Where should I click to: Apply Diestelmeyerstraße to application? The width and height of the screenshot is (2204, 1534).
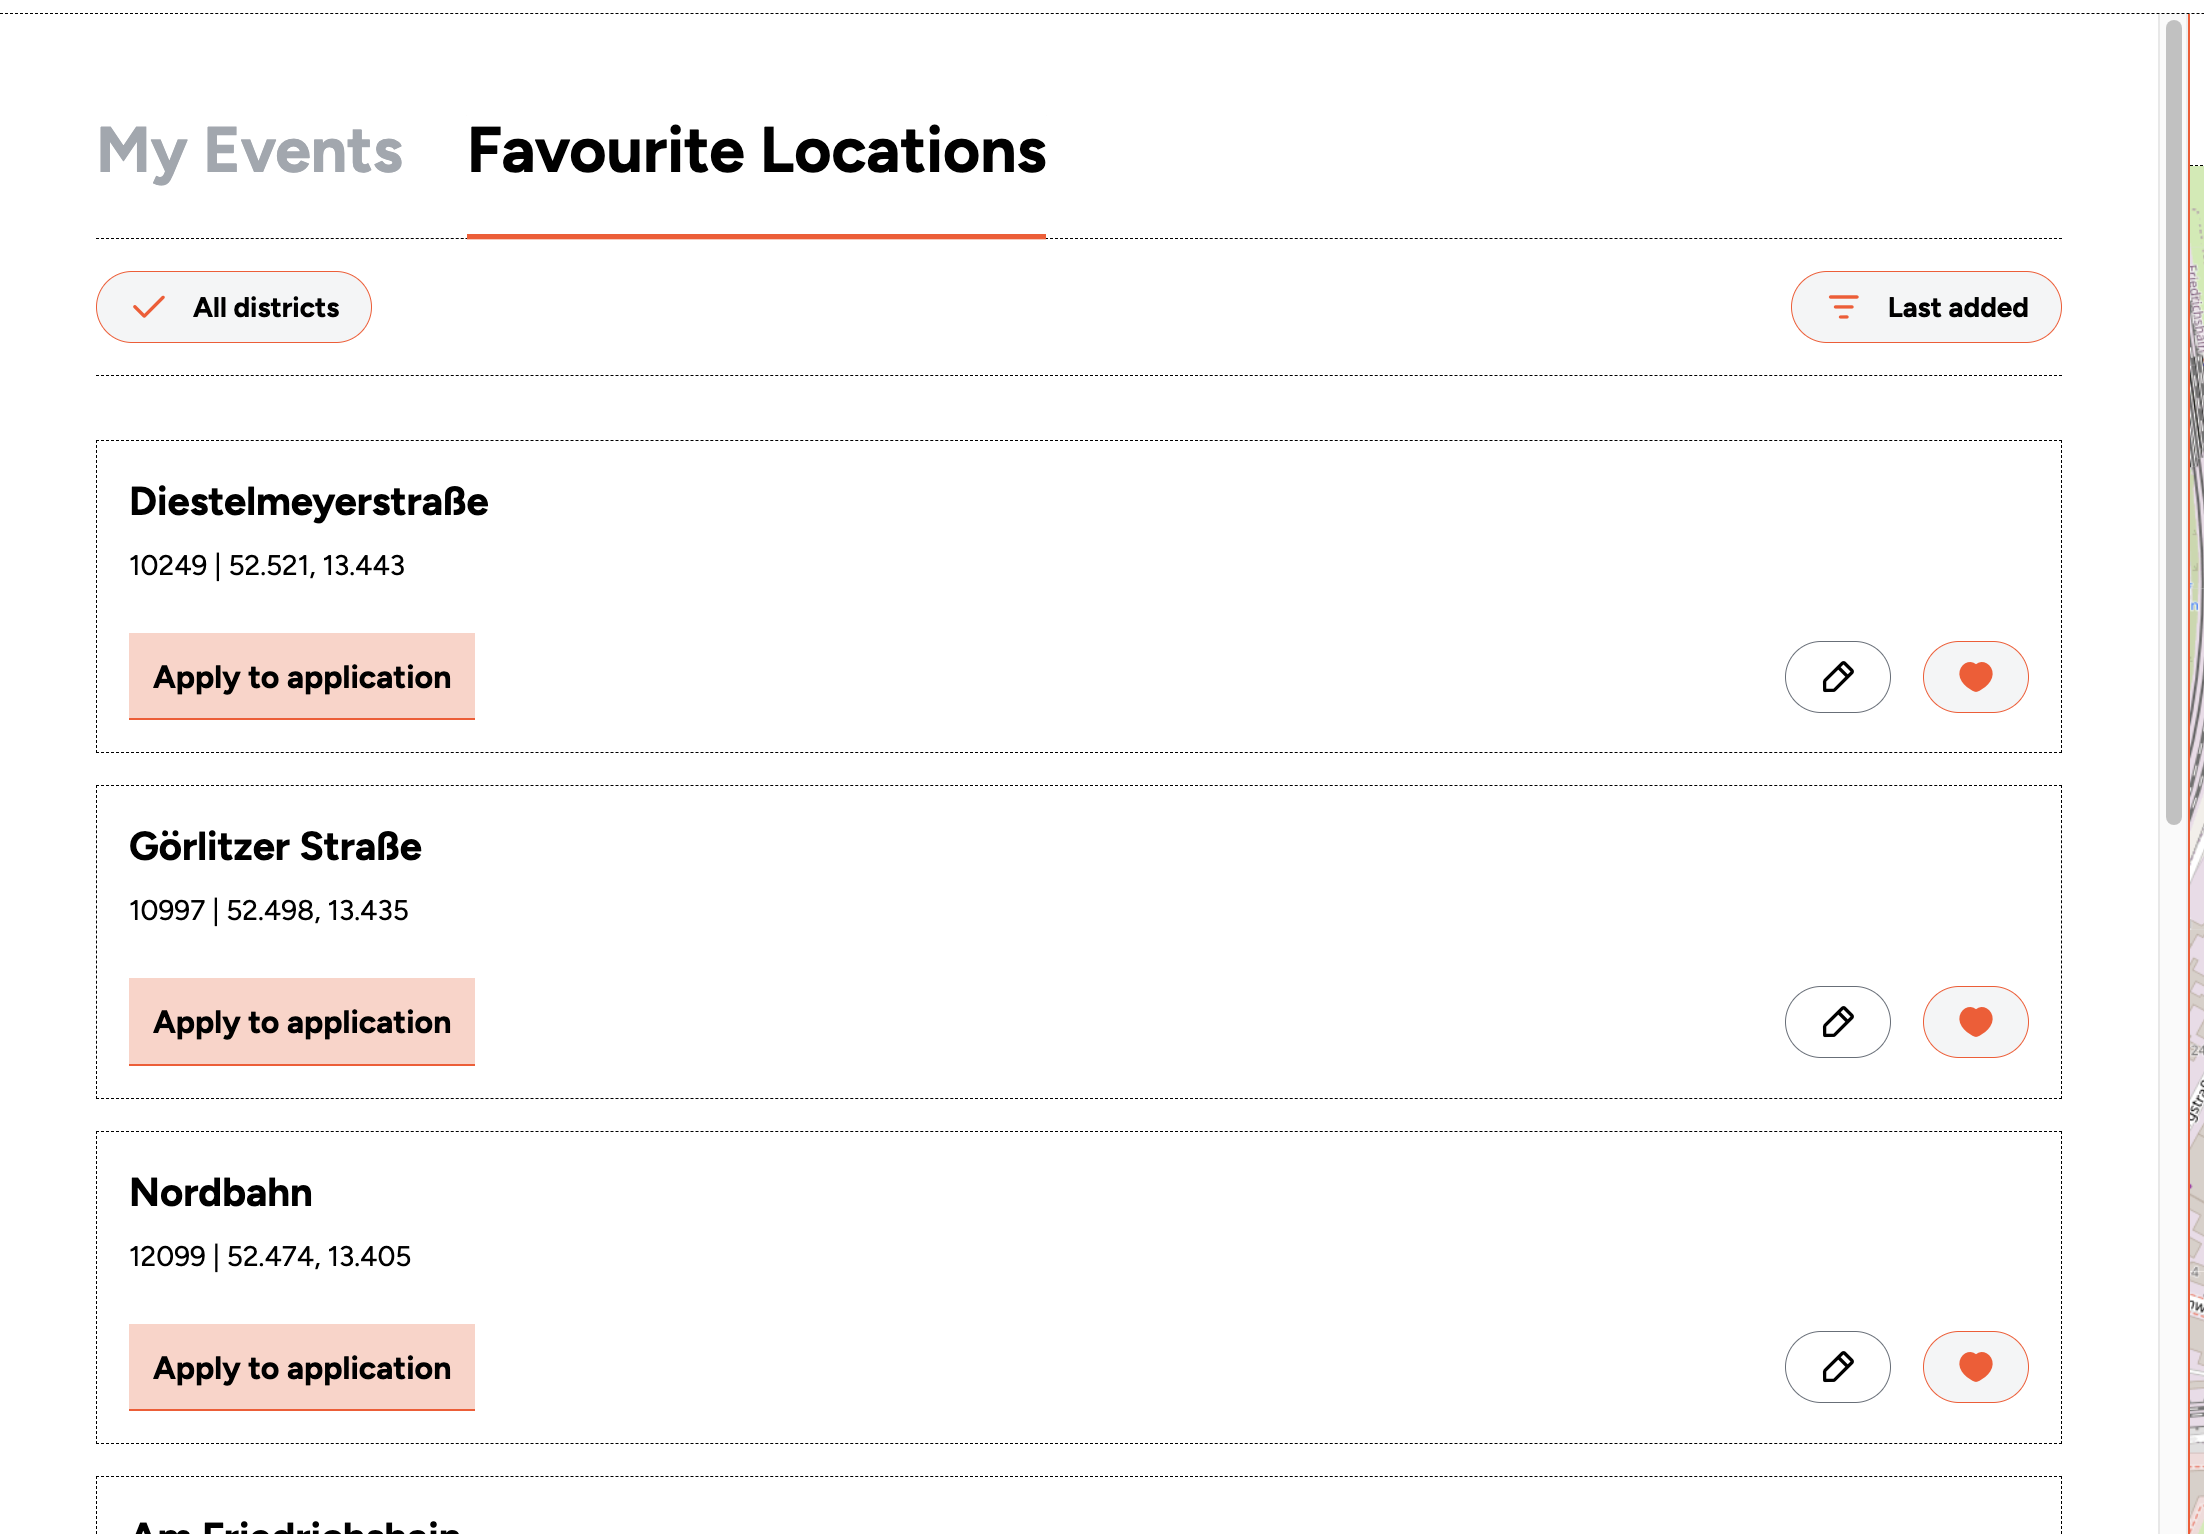point(301,677)
